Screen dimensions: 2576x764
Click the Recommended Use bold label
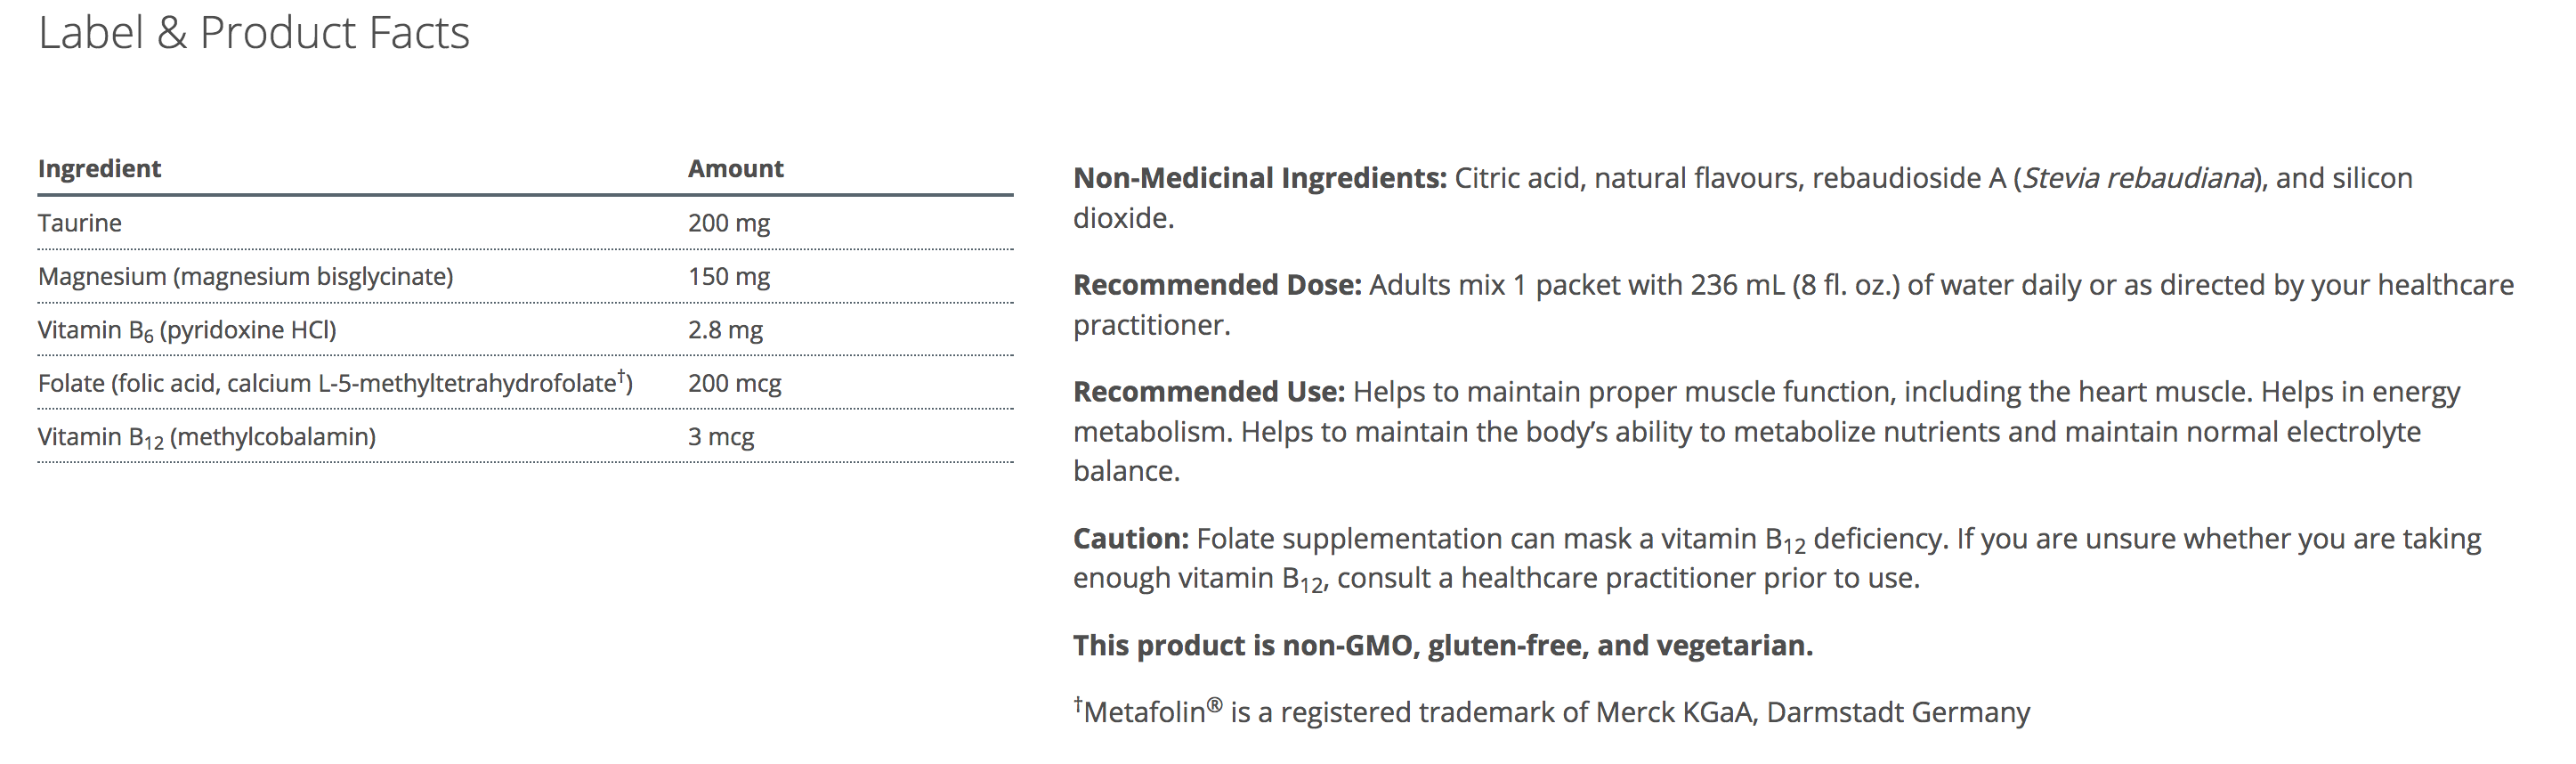click(x=1209, y=392)
